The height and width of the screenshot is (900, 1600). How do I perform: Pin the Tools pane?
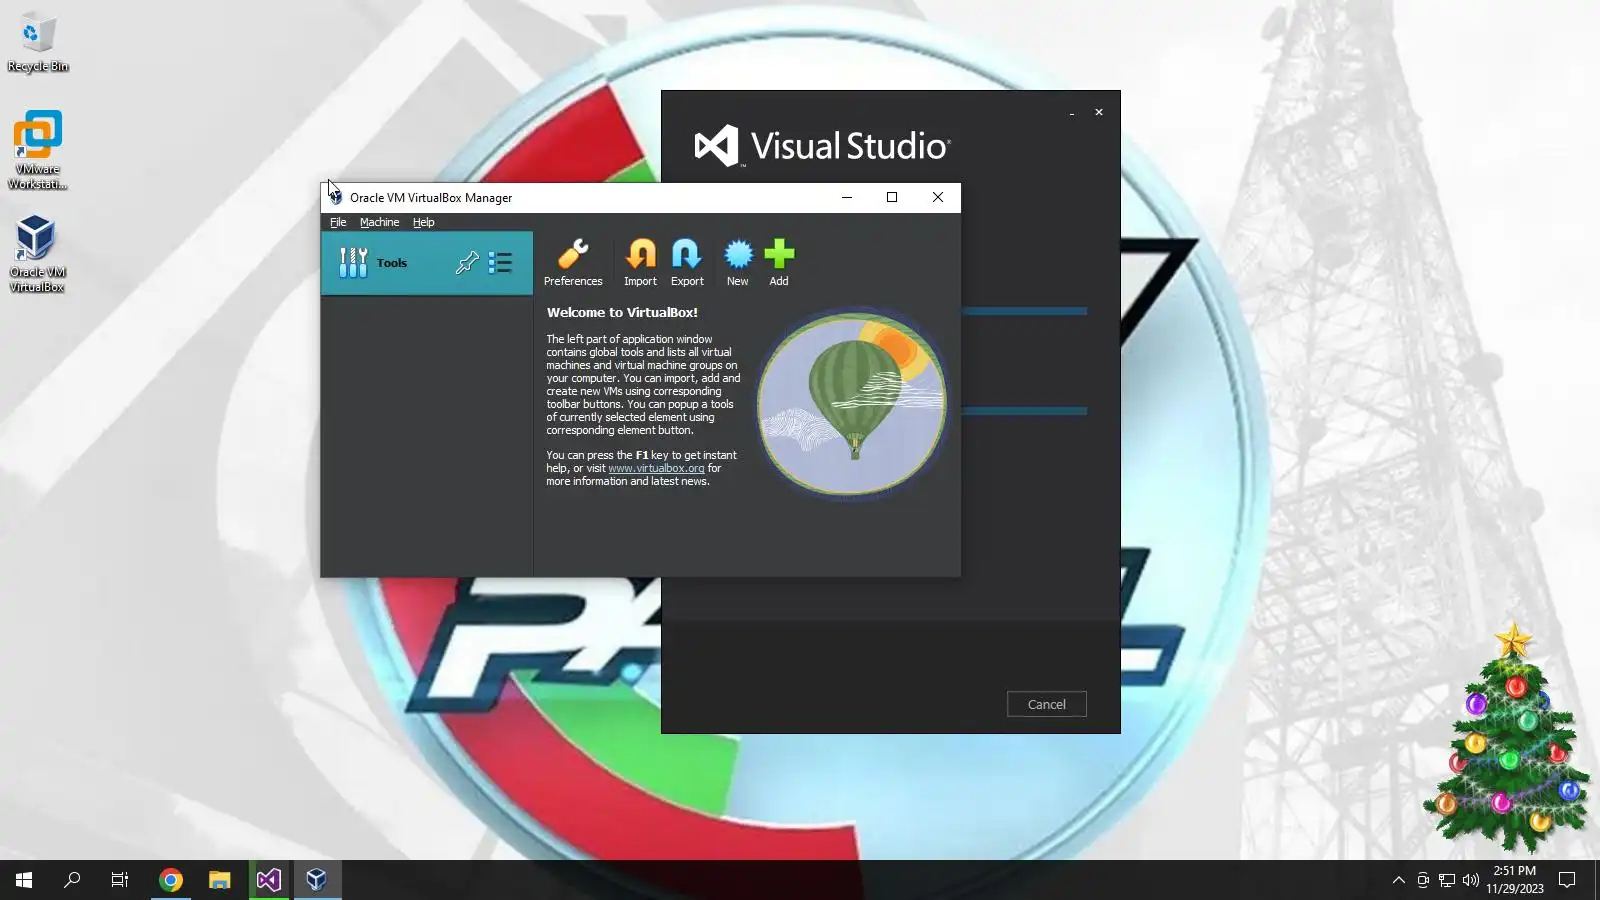[x=467, y=263]
